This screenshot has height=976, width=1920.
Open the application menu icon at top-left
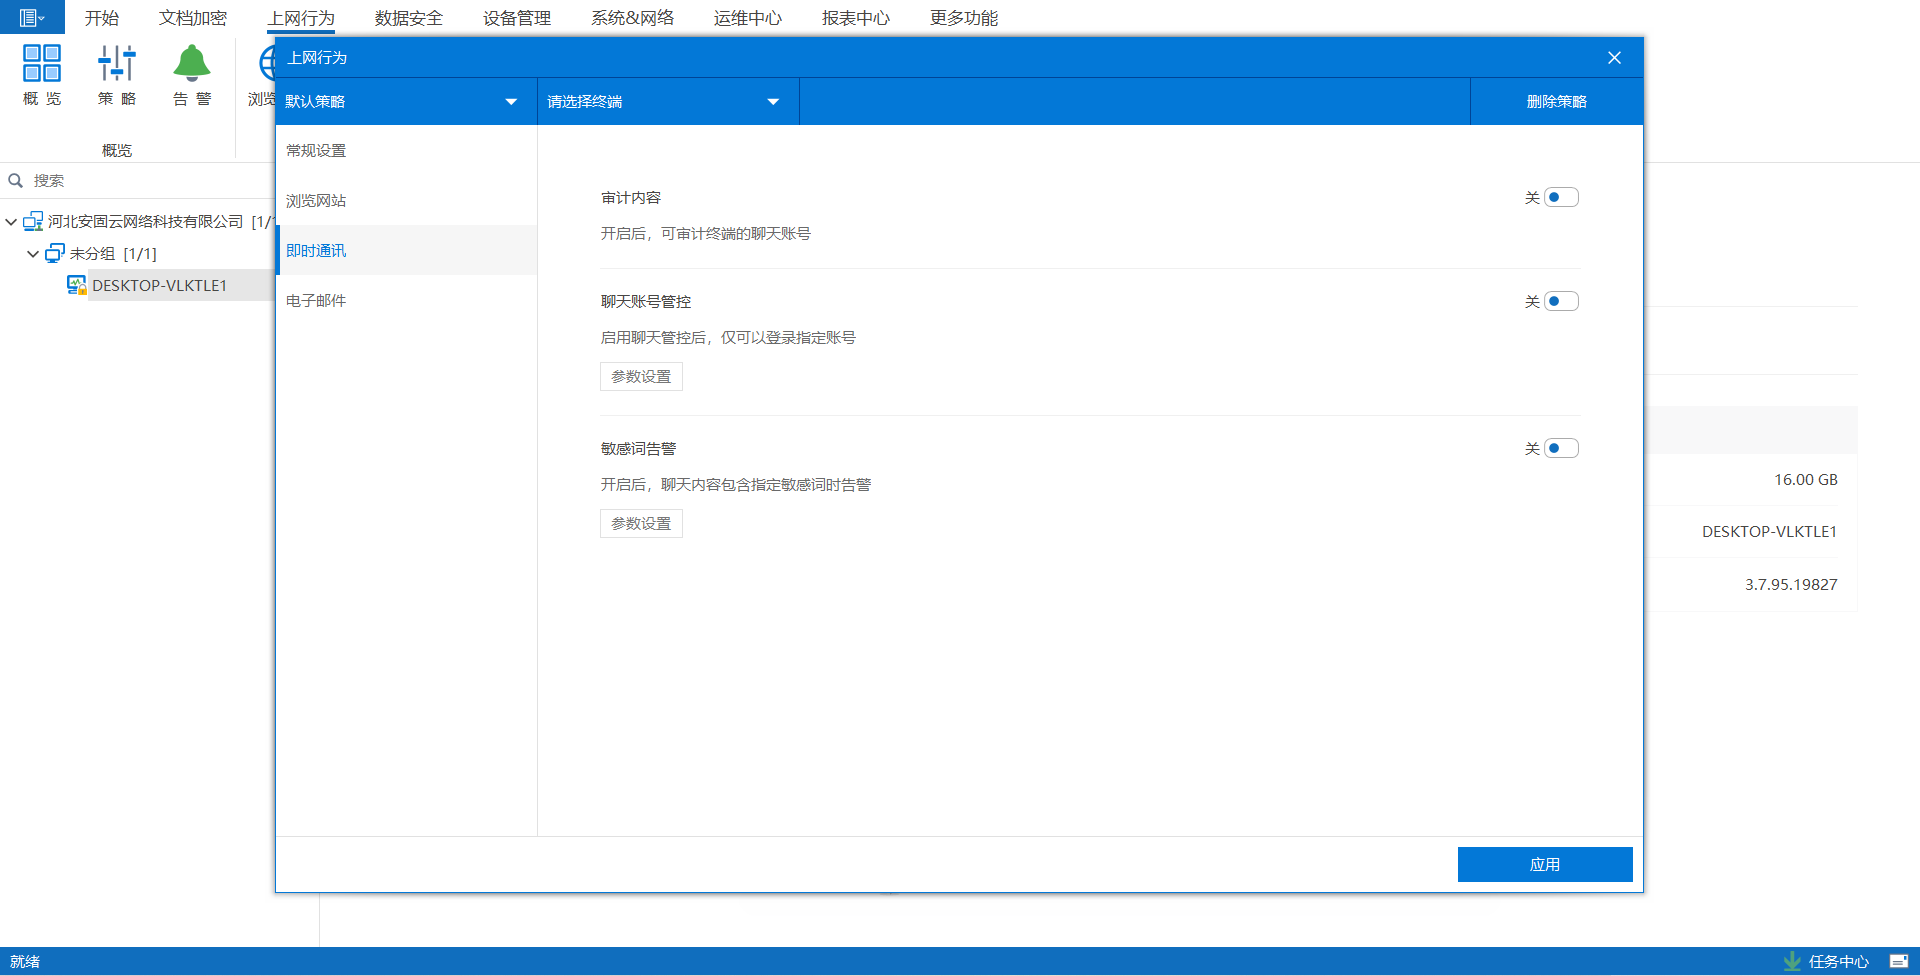pos(31,17)
